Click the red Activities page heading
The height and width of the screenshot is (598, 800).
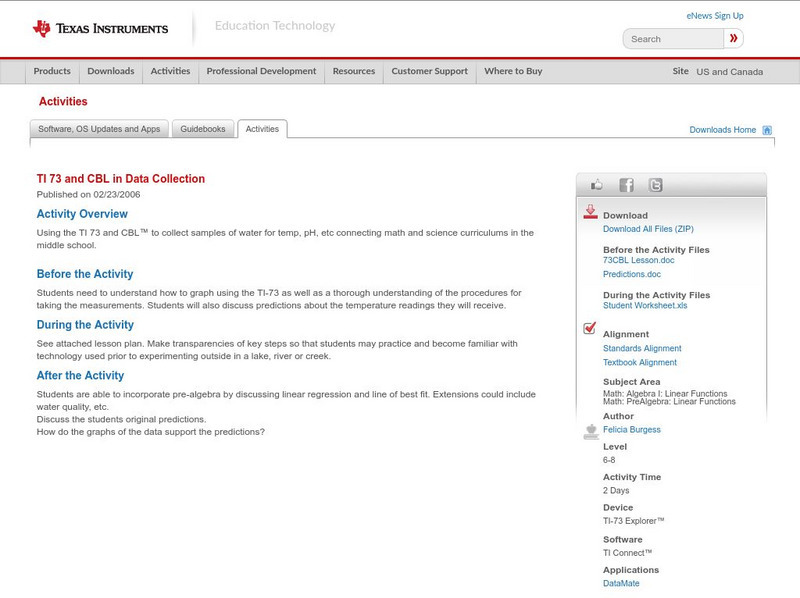pyautogui.click(x=63, y=102)
